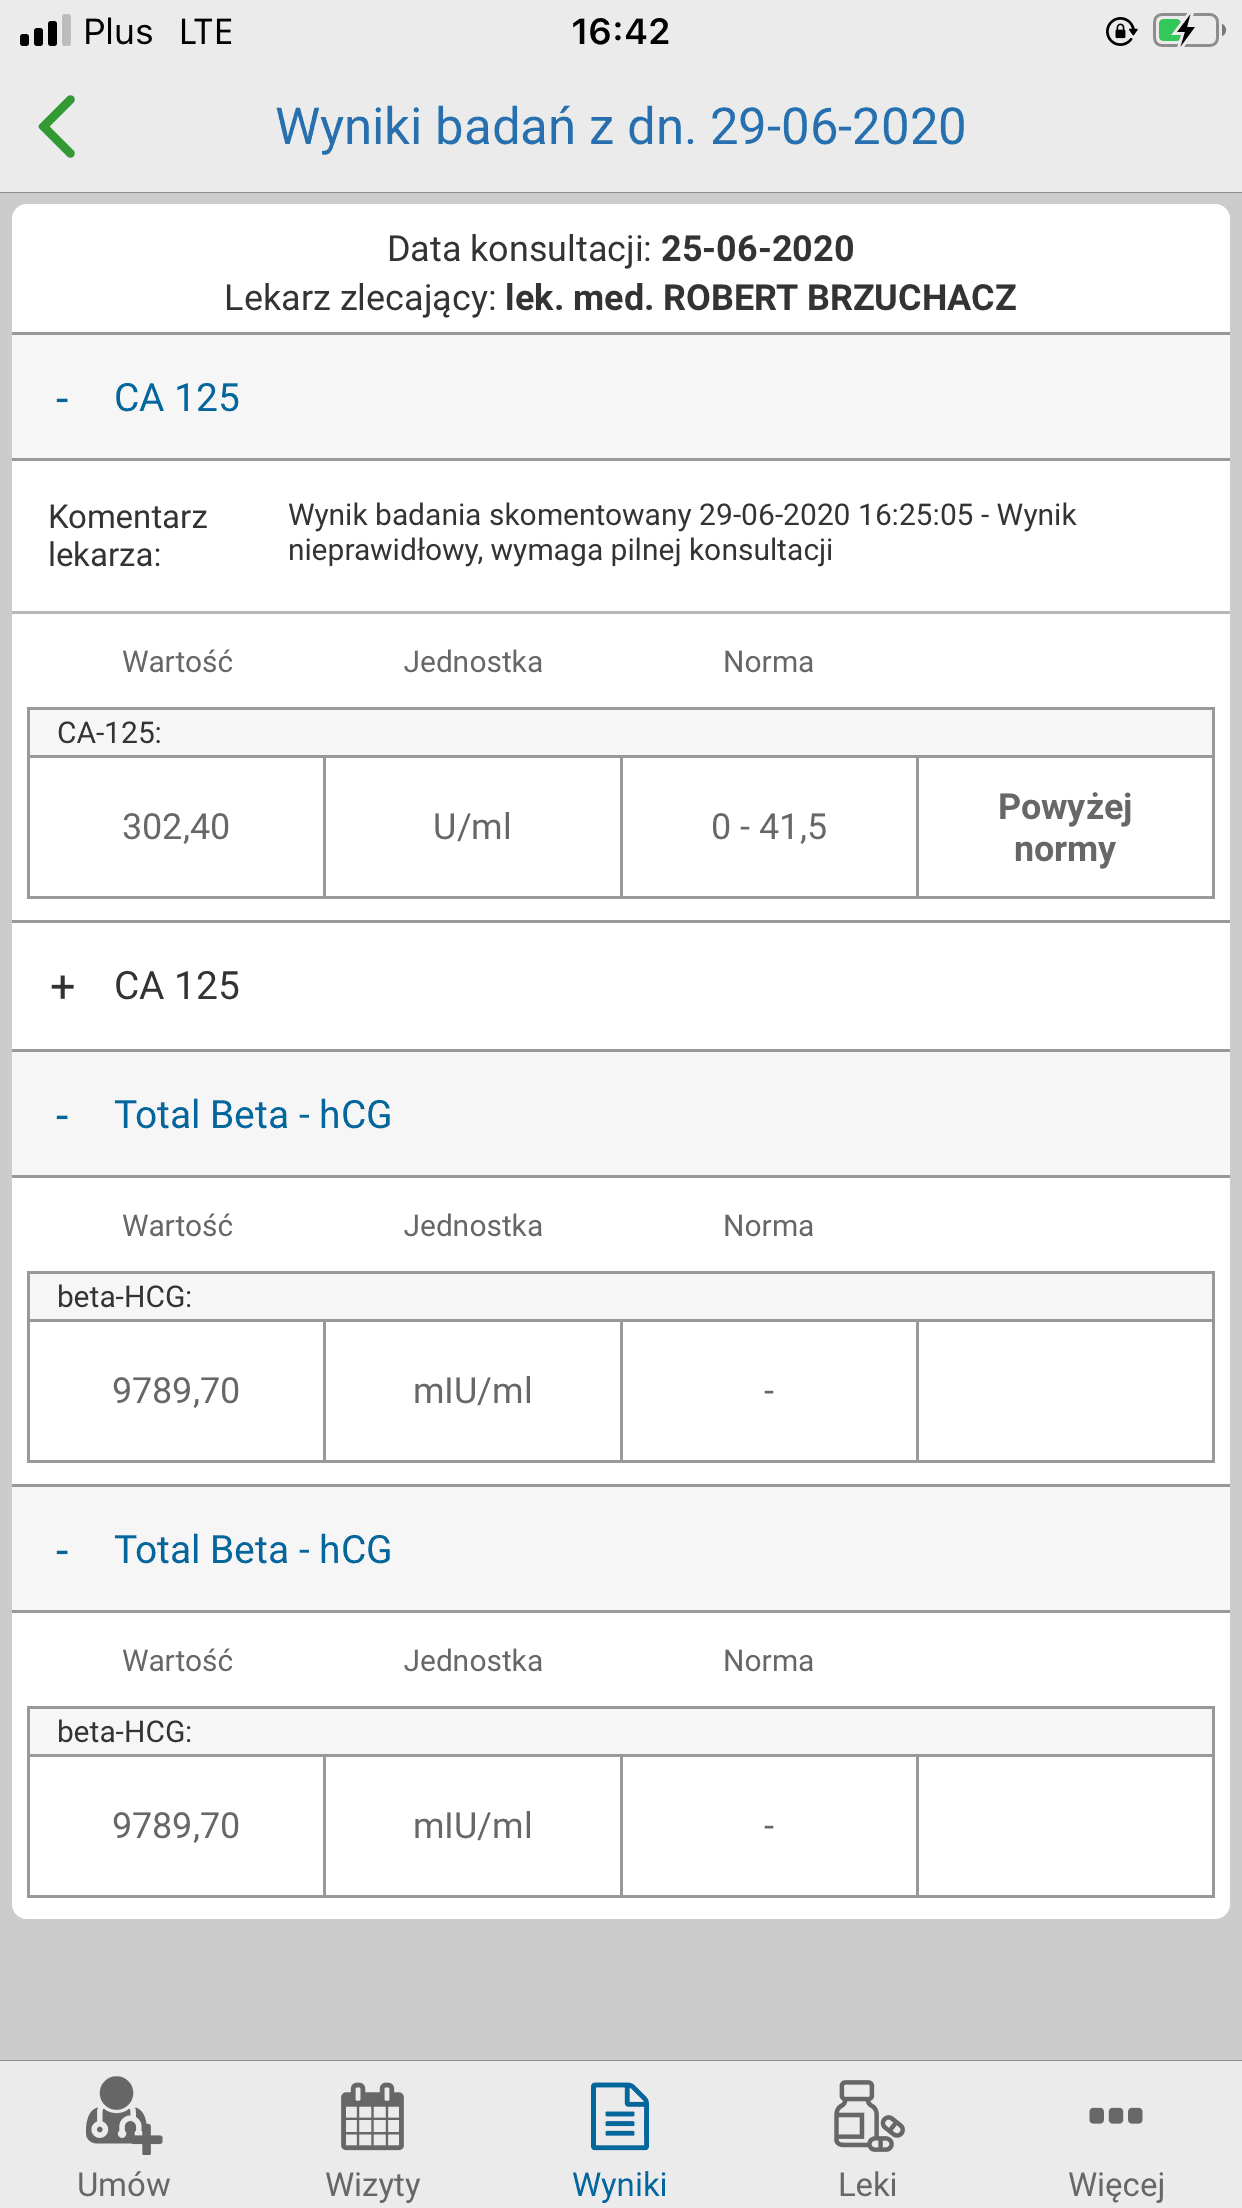The image size is (1242, 2208).
Task: Tap the battery charging status icon
Action: click(x=1188, y=32)
